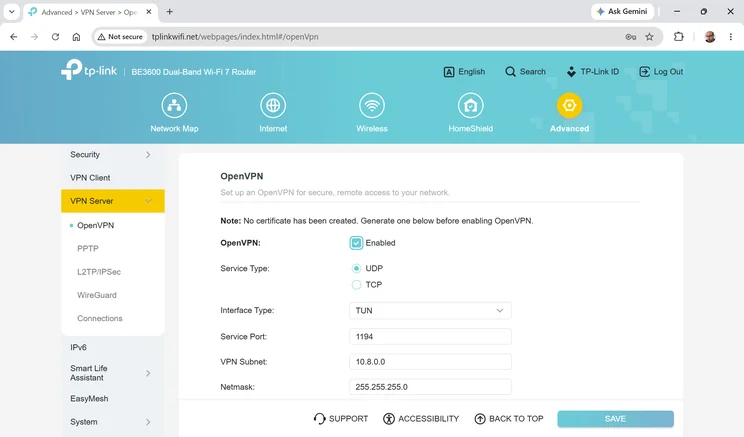The height and width of the screenshot is (437, 744).
Task: Select L2TP/IPSec in the sidebar
Action: tap(99, 272)
